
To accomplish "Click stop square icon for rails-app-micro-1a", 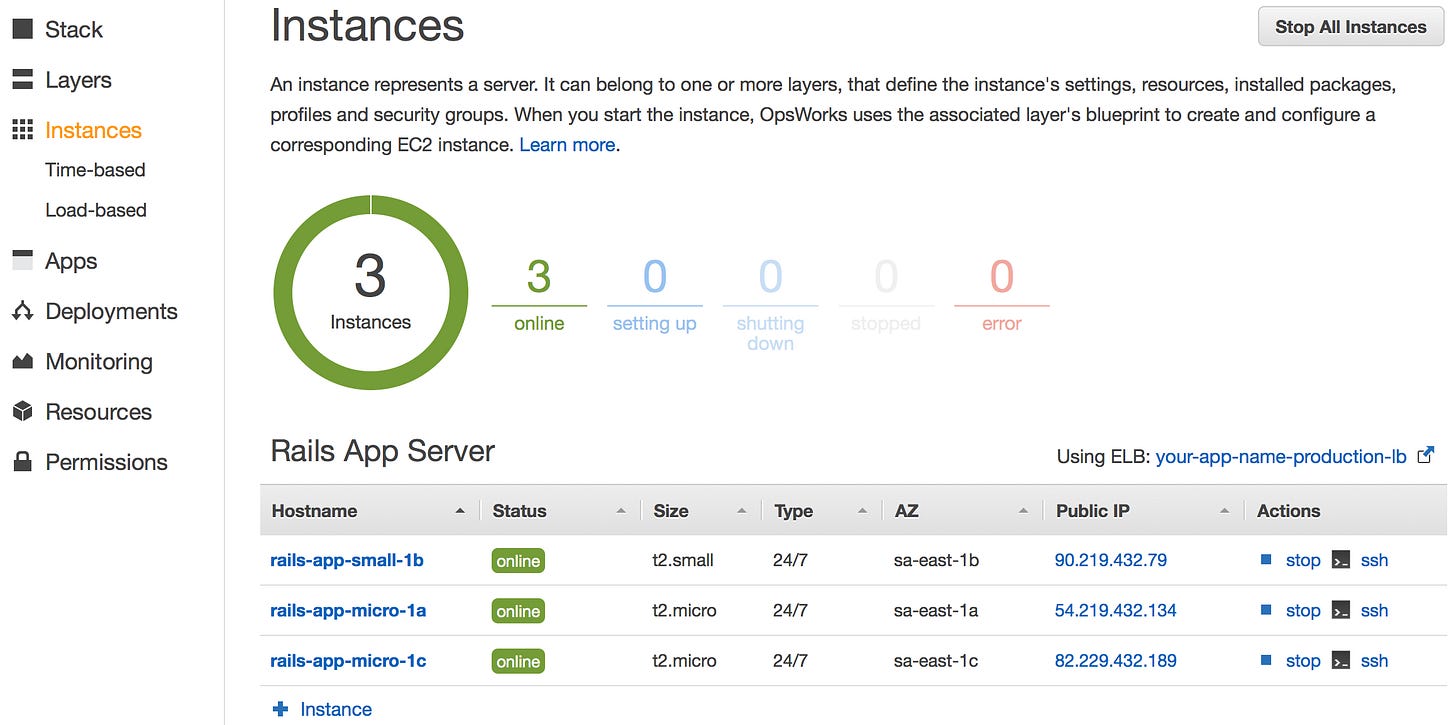I will pyautogui.click(x=1267, y=610).
